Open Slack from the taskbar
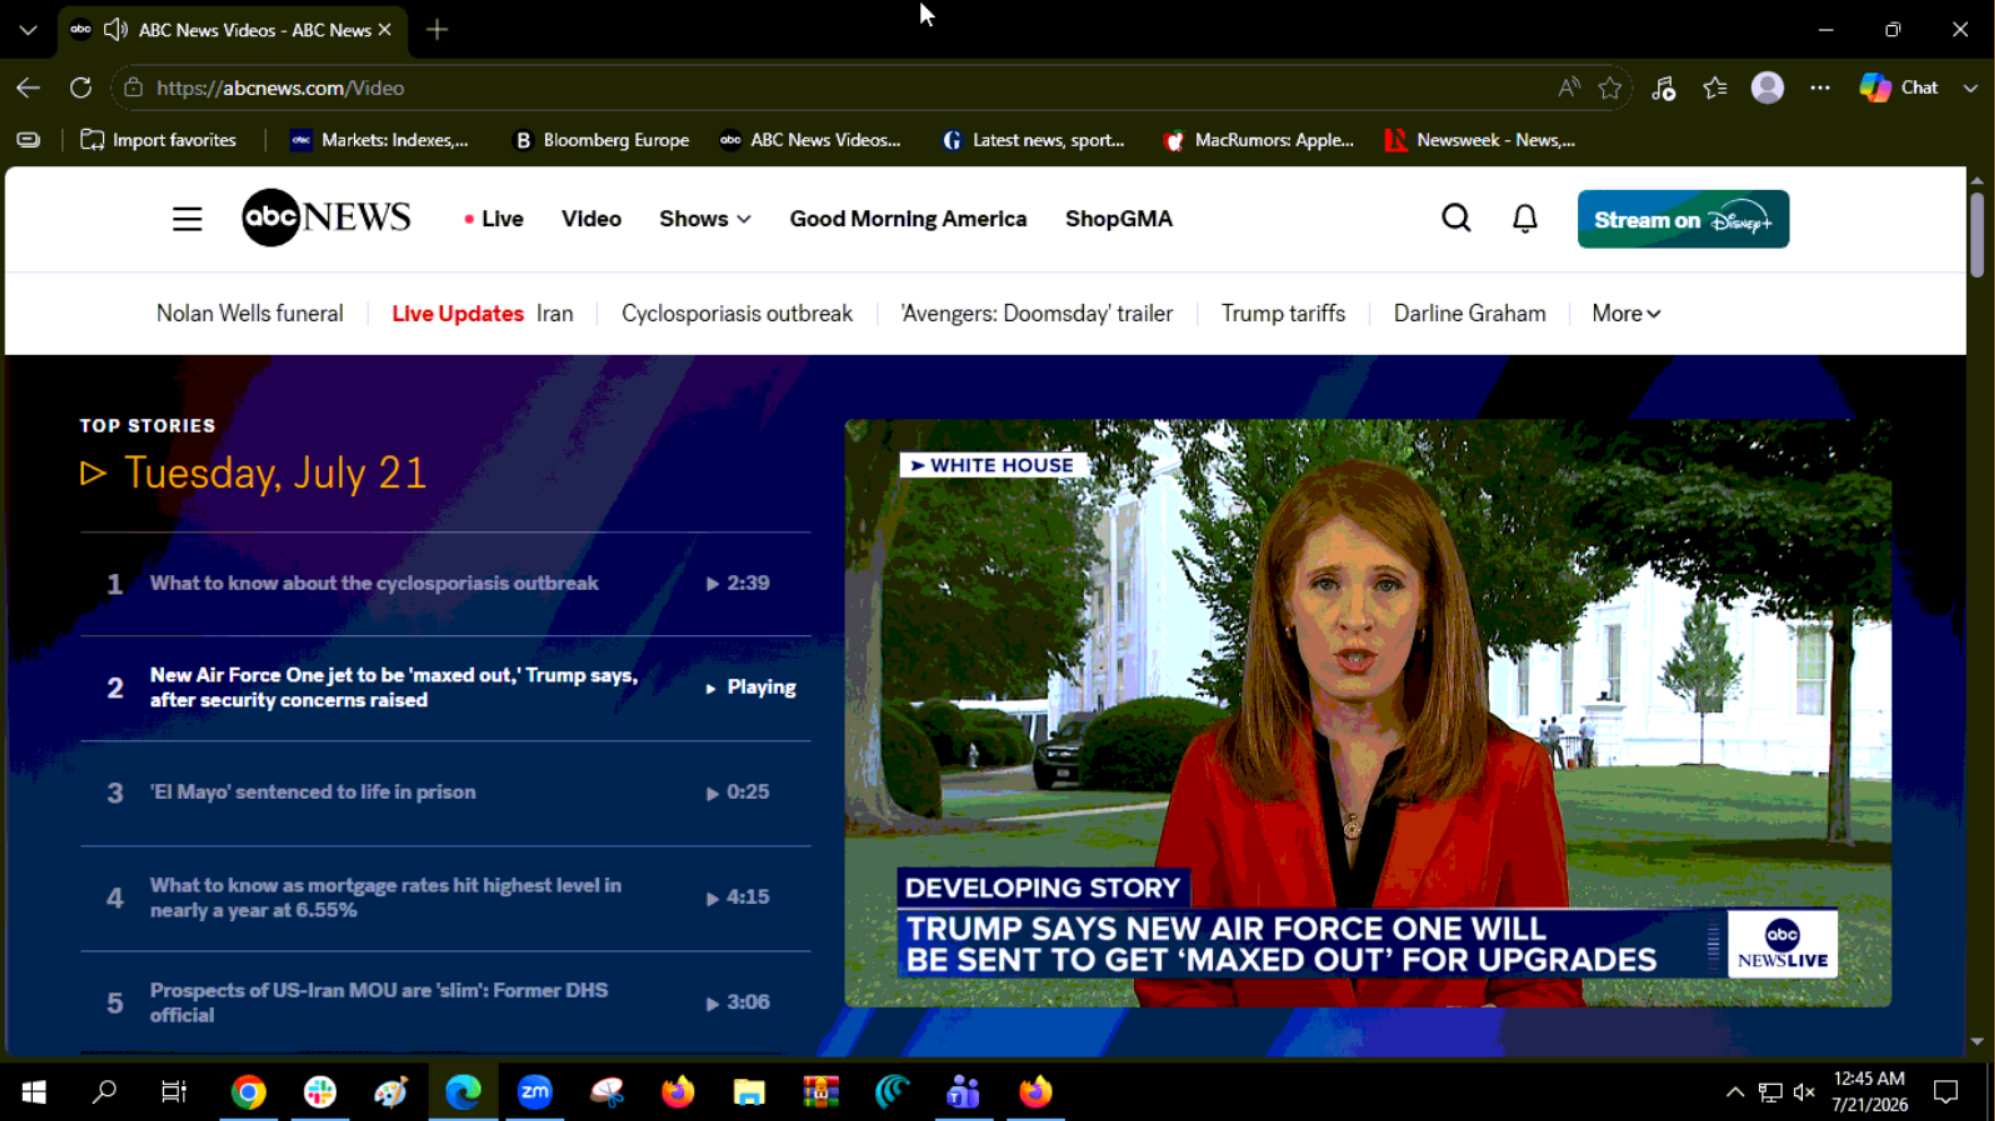1995x1121 pixels. tap(320, 1092)
